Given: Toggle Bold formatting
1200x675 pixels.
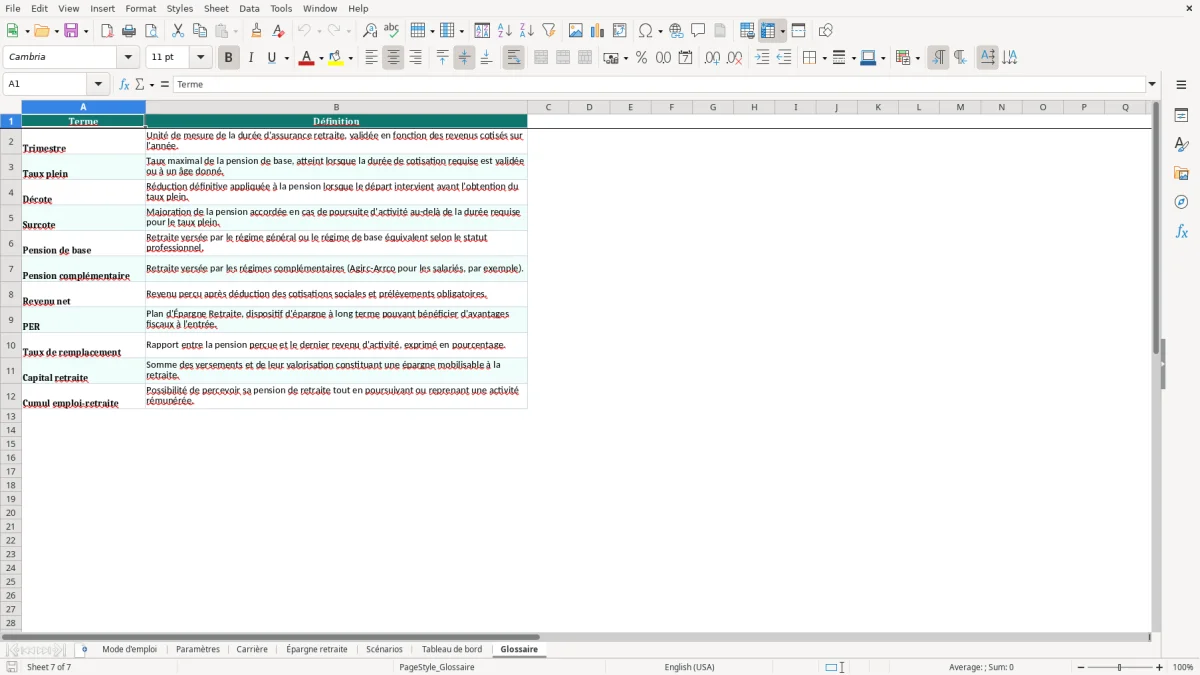Looking at the screenshot, I should pos(228,58).
